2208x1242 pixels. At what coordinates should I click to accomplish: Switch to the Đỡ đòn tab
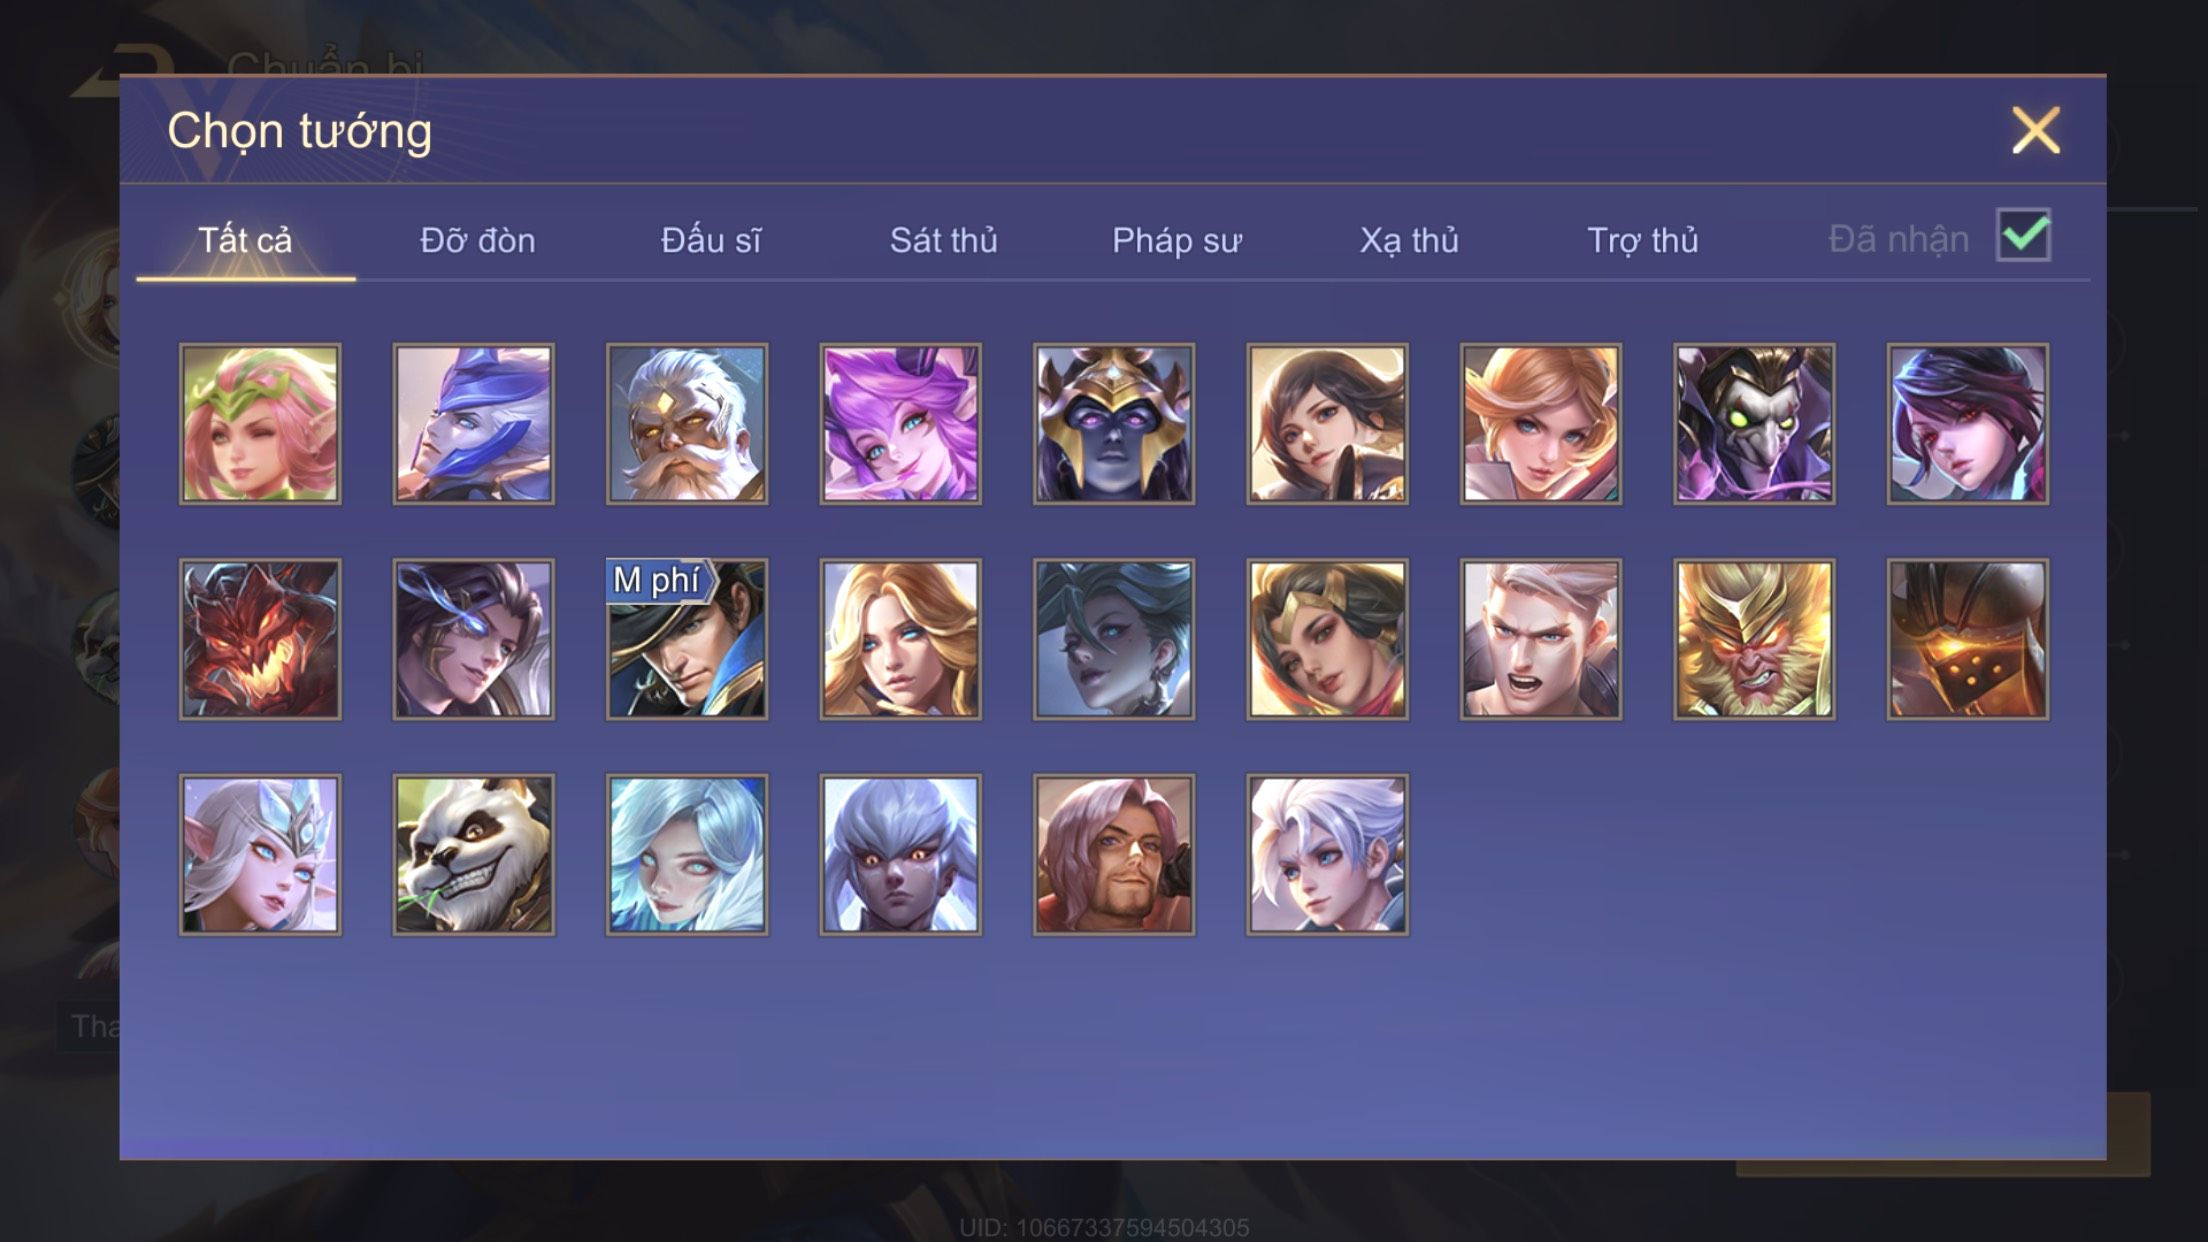click(478, 240)
